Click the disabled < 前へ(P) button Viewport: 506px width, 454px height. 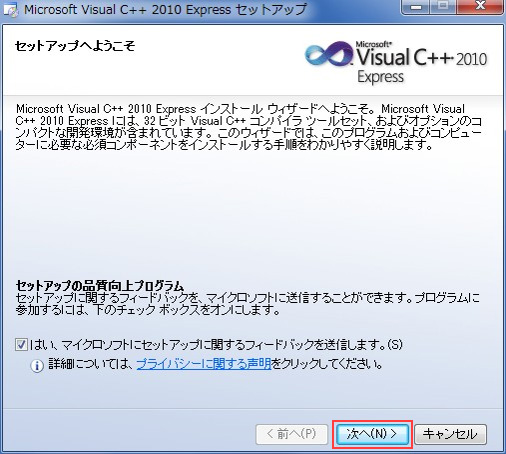tap(292, 434)
